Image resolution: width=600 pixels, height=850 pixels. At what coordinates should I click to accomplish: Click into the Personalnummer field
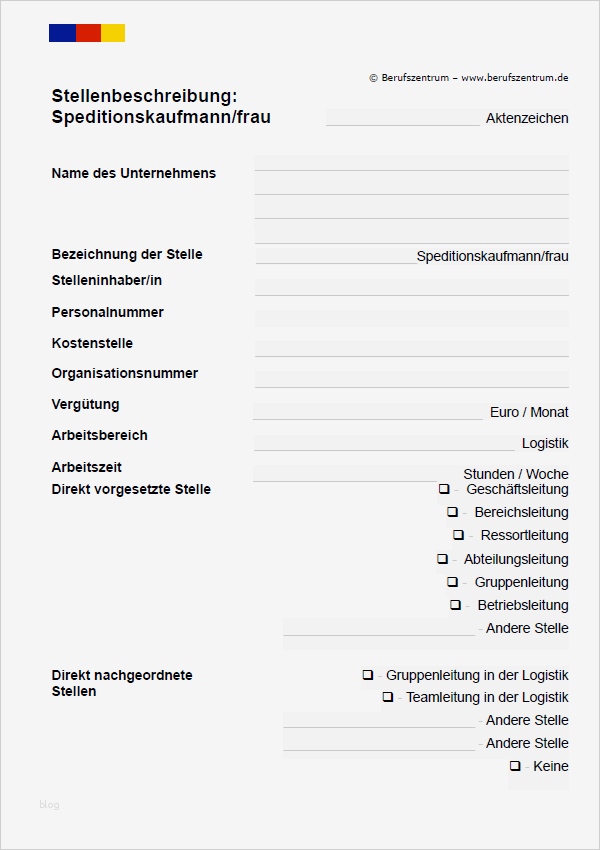(x=411, y=318)
